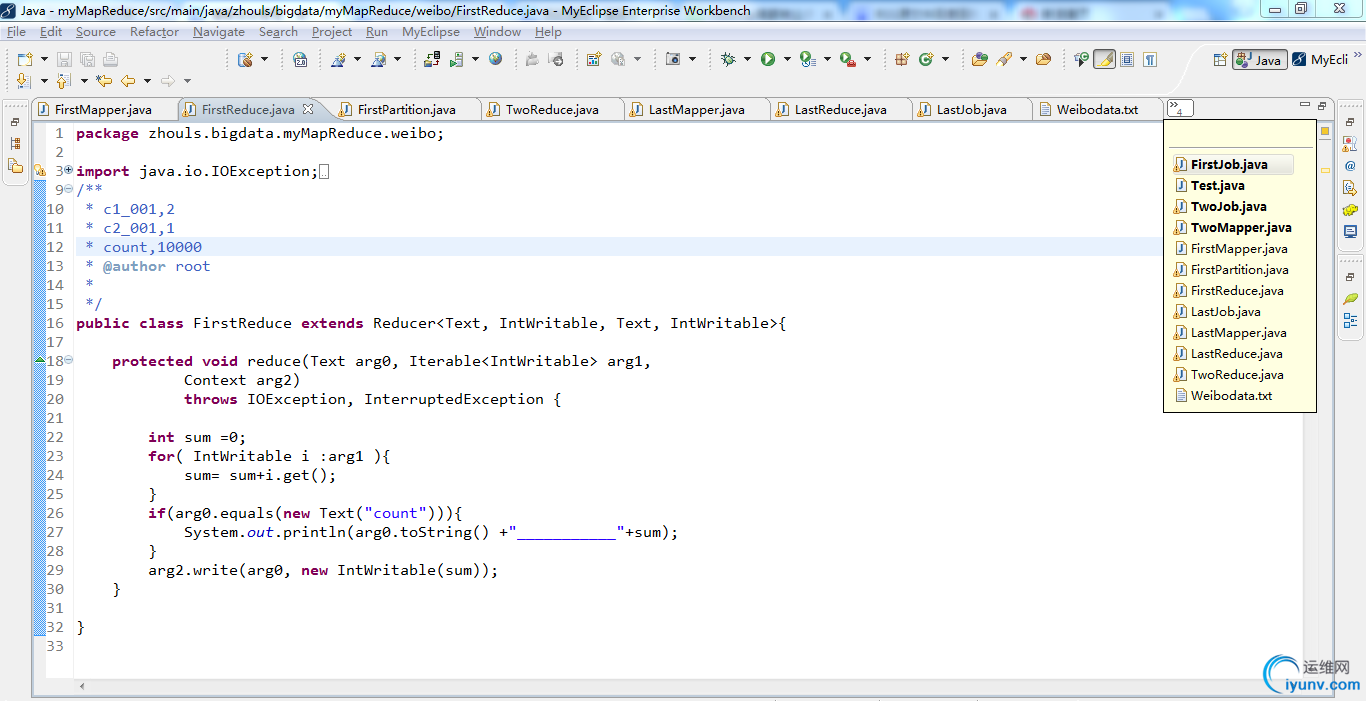Viewport: 1366px width, 701px height.
Task: Open the dropdown arrow beside New icon
Action: [x=44, y=59]
